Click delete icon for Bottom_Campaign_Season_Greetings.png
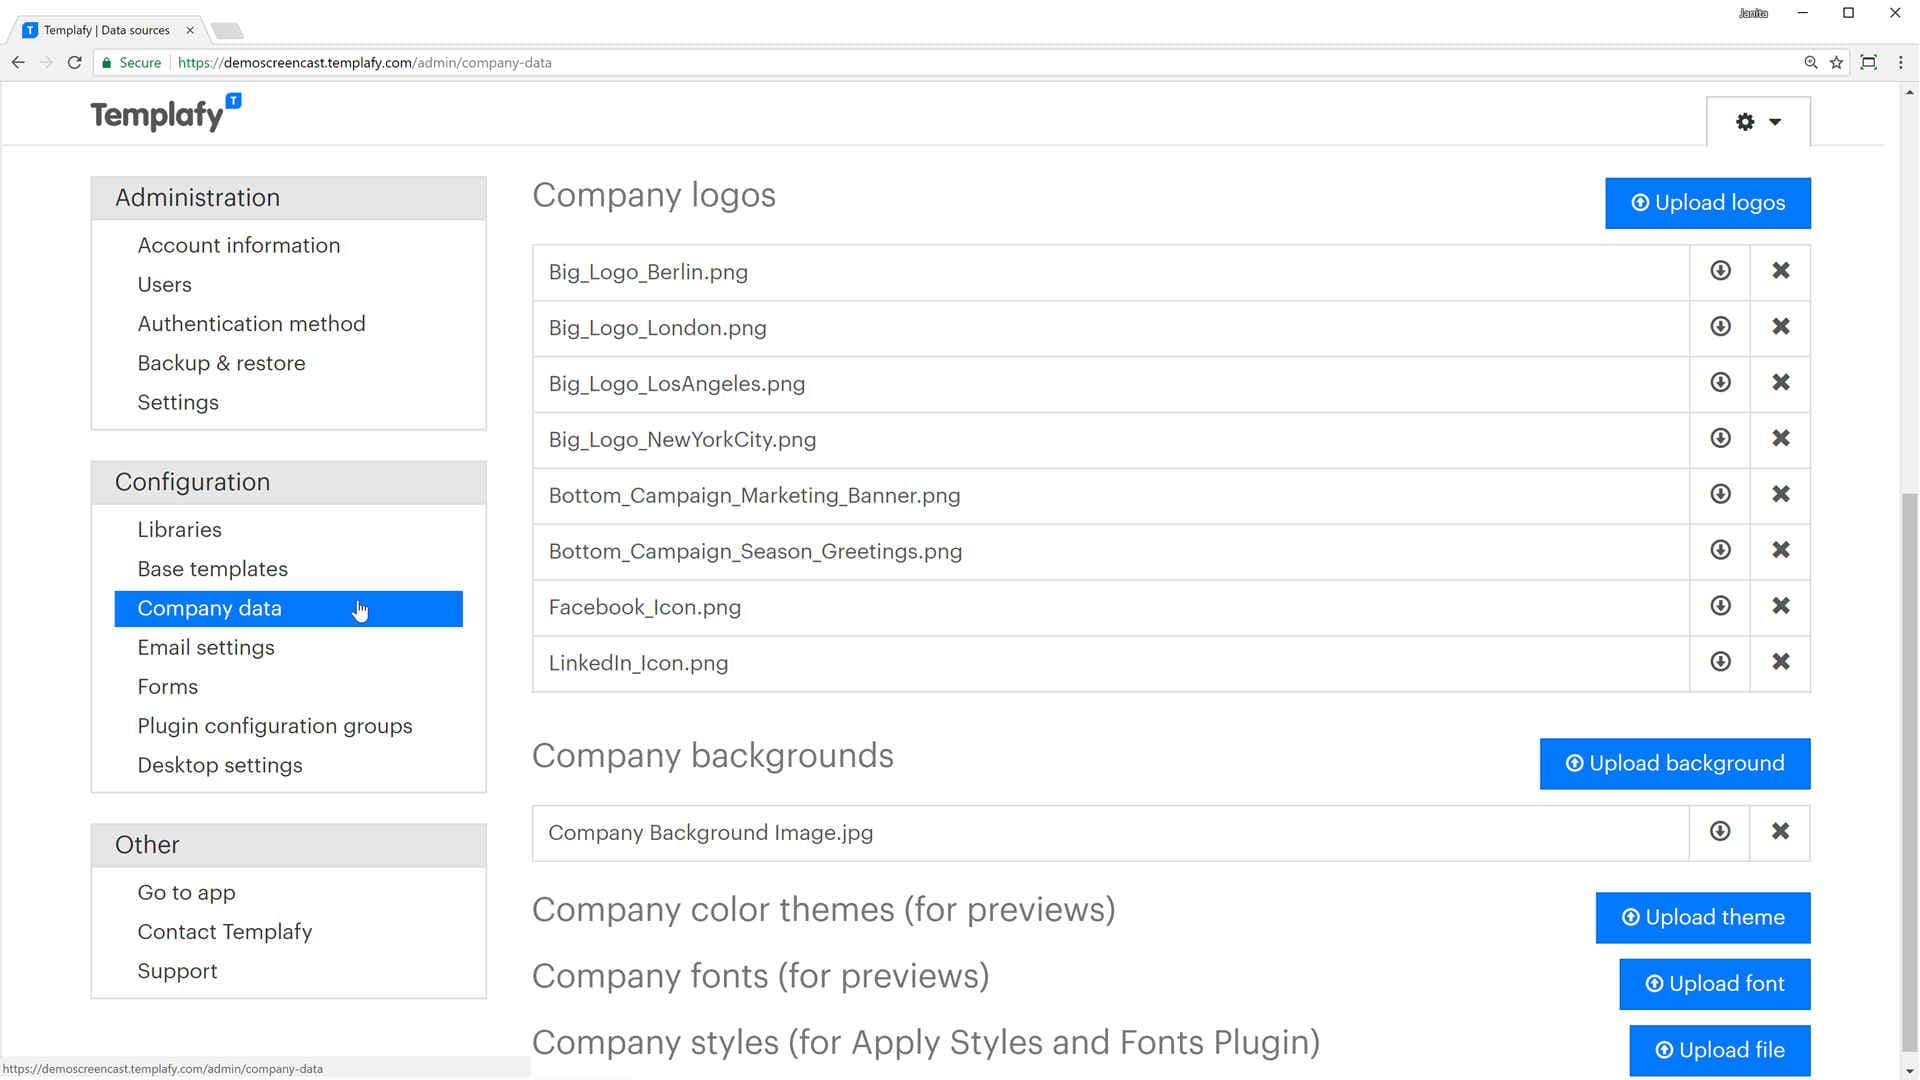The height and width of the screenshot is (1080, 1920). point(1782,551)
